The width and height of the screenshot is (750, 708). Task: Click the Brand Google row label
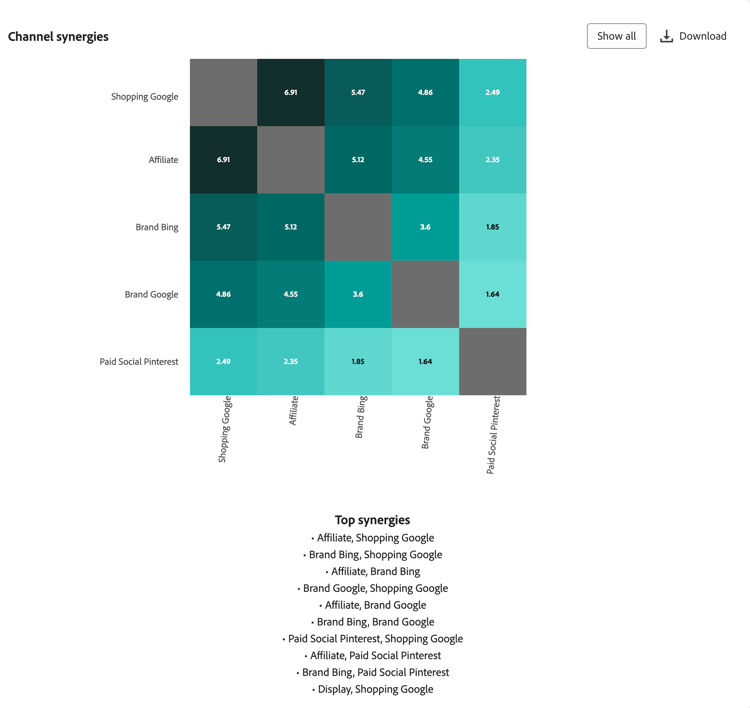click(151, 294)
